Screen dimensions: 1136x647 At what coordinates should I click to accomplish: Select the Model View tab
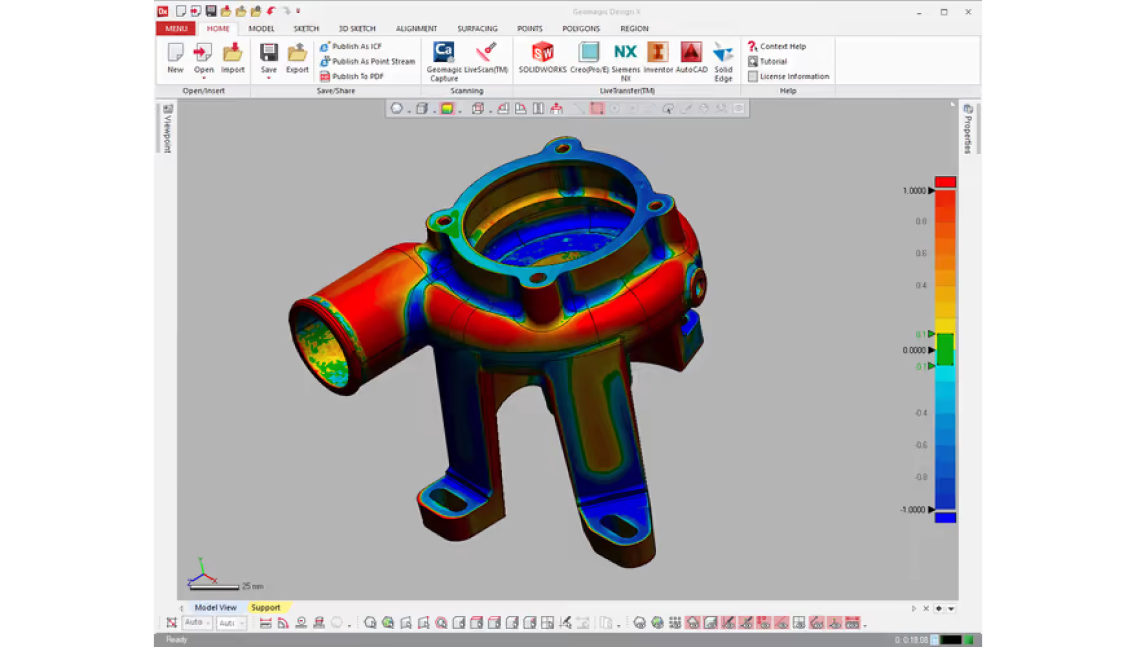(x=215, y=608)
